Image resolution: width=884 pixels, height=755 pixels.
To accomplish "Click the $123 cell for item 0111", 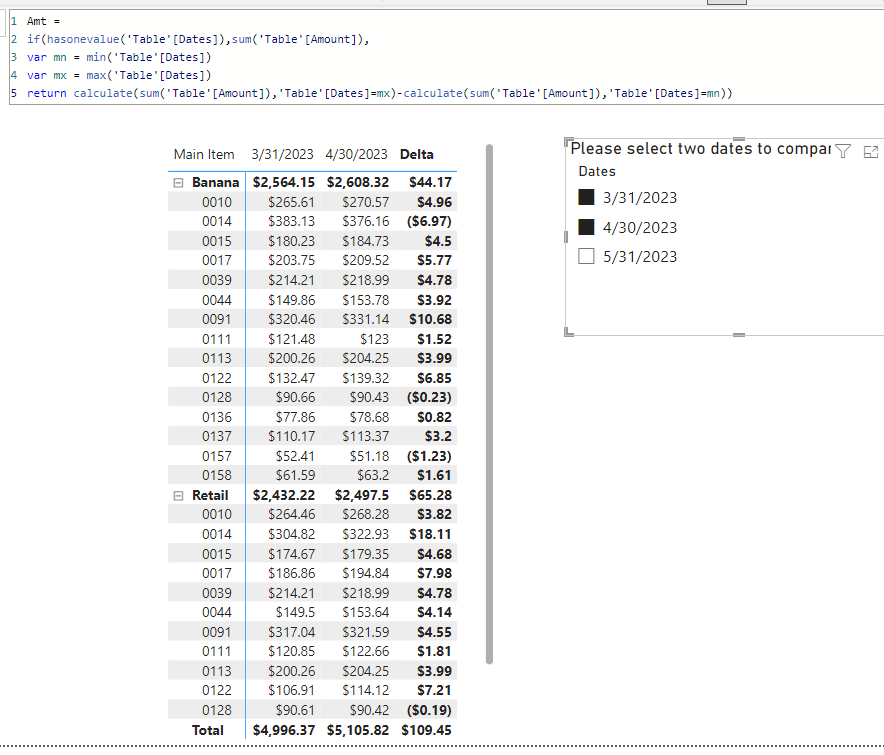I will (374, 339).
